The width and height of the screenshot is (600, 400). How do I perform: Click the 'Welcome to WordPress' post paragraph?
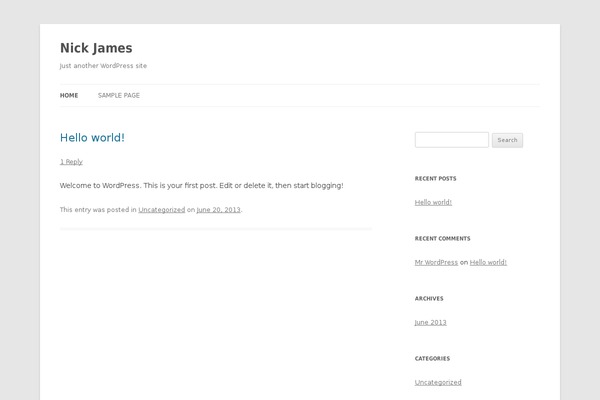click(202, 186)
